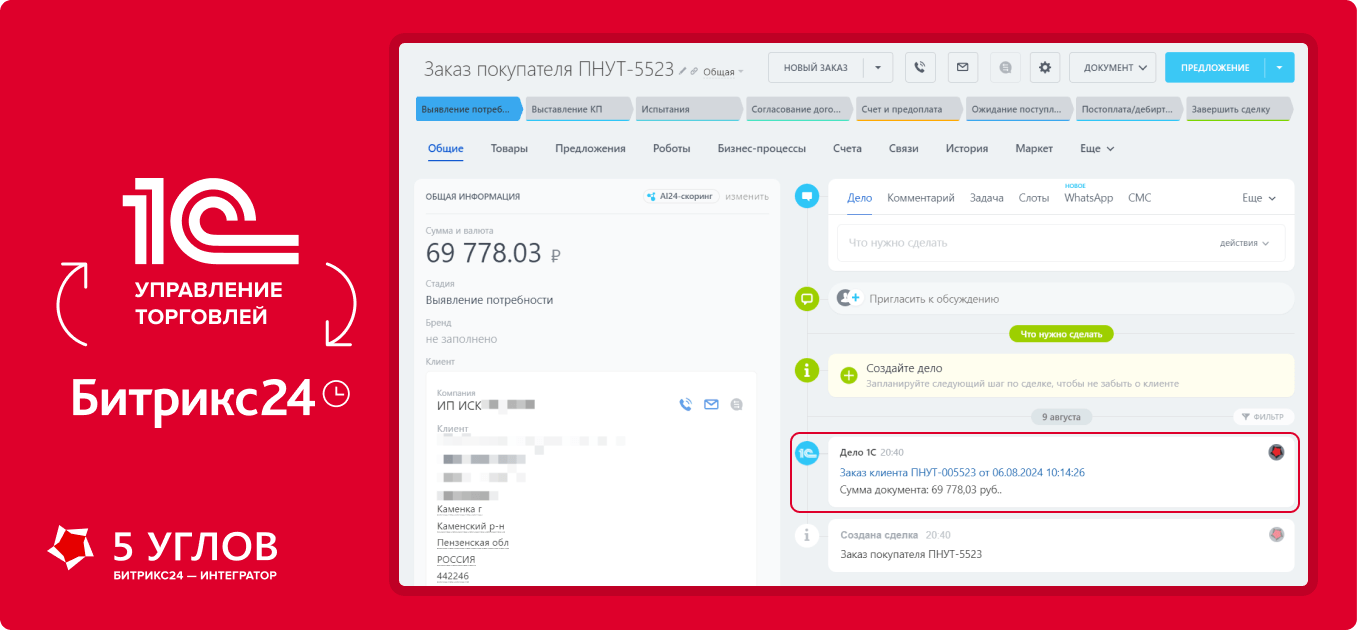Viewport: 1357px width, 630px height.
Task: Email the company via the blue envelope icon
Action: [711, 405]
